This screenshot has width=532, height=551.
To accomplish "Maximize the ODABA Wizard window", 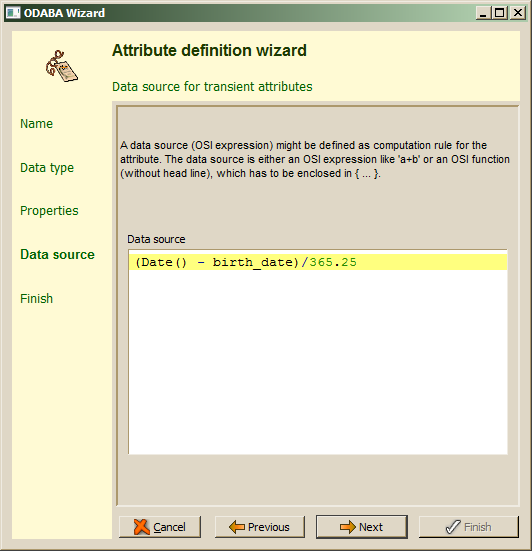I will pos(499,13).
